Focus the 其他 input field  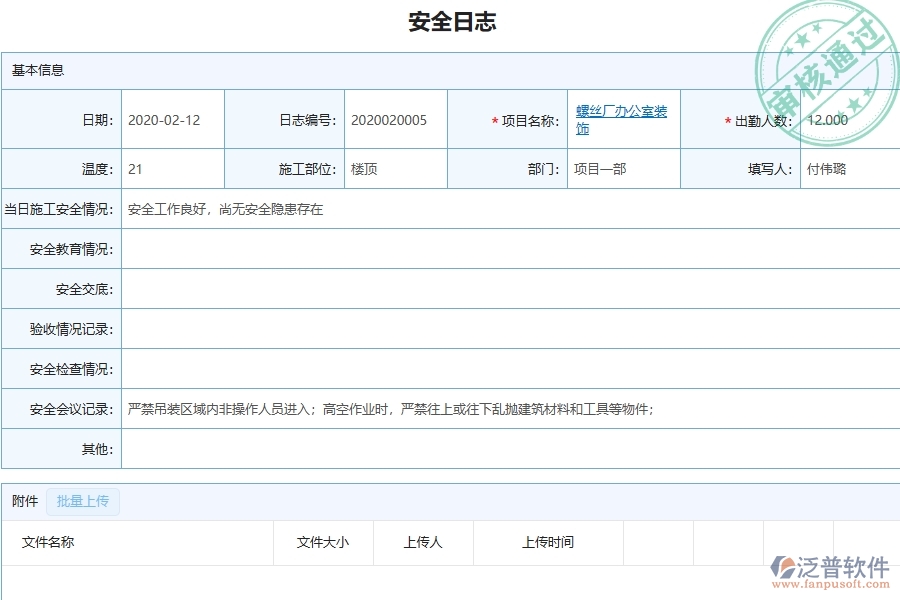pyautogui.click(x=510, y=449)
